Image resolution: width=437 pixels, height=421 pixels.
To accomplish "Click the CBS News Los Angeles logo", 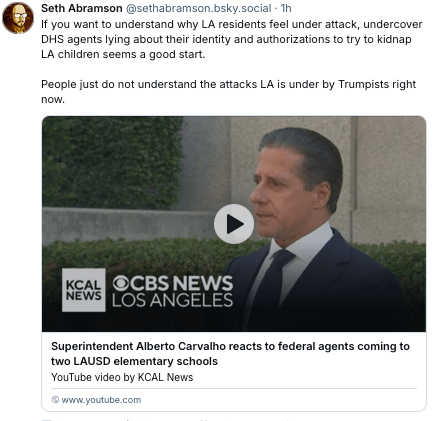I will [x=172, y=291].
